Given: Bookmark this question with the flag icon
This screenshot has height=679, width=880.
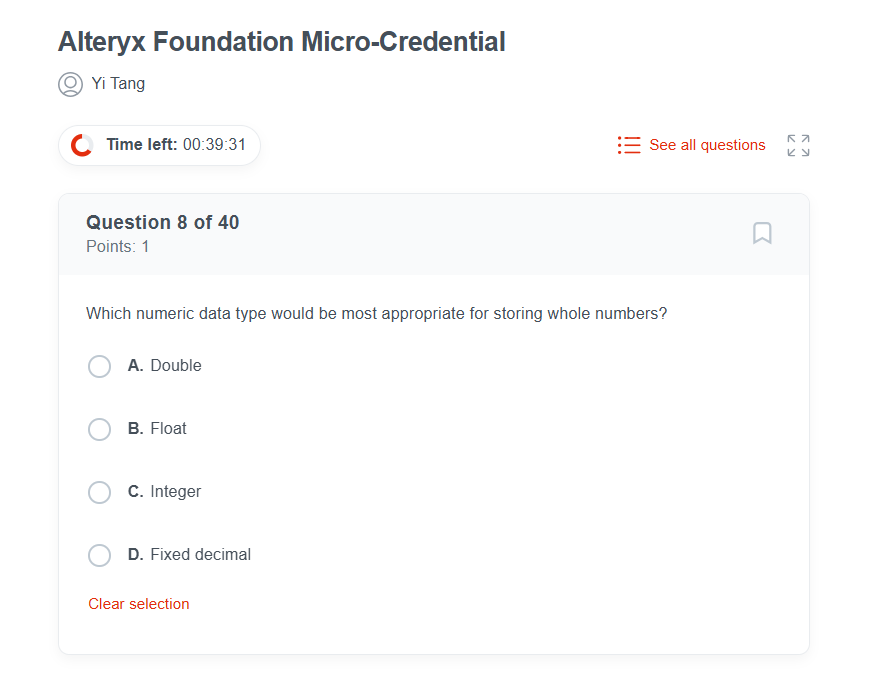Looking at the screenshot, I should tap(762, 233).
